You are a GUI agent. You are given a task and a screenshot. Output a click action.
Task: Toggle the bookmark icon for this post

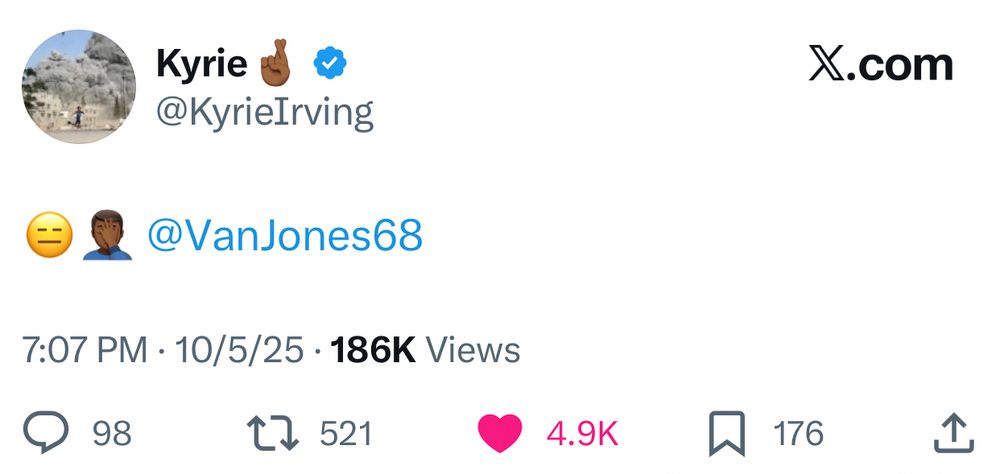pyautogui.click(x=727, y=434)
